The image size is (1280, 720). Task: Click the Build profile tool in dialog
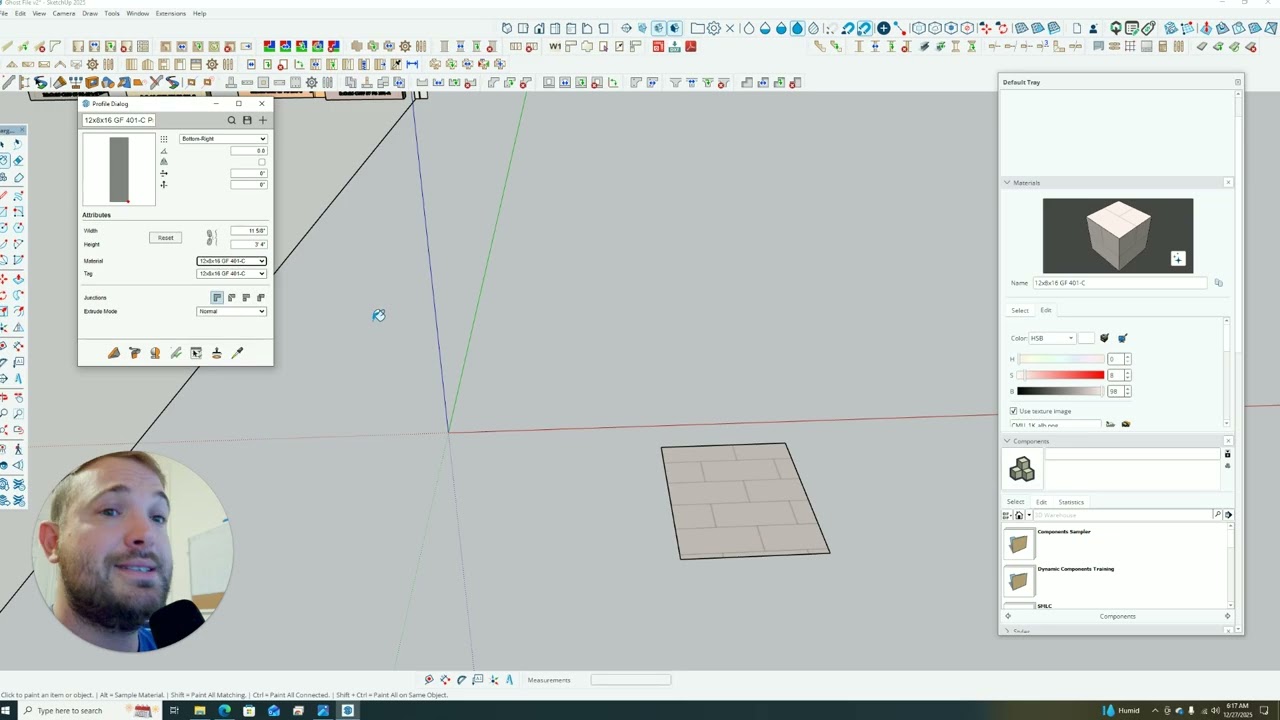coord(114,353)
